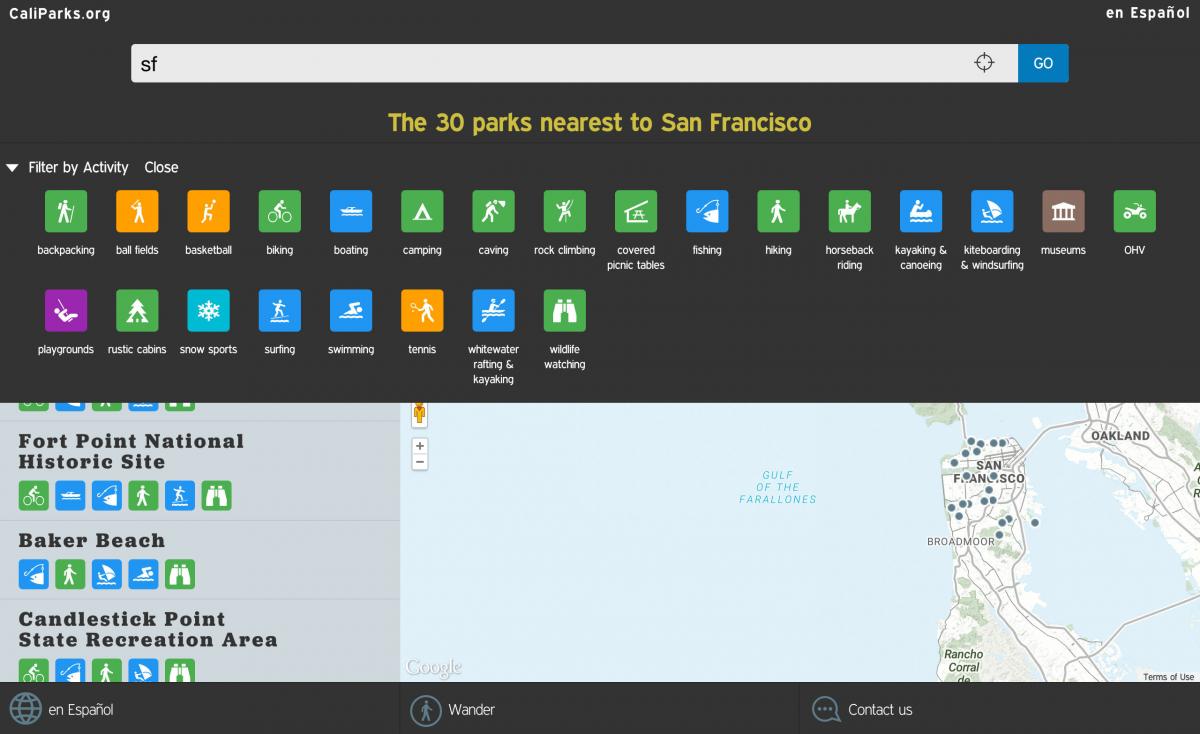Image resolution: width=1200 pixels, height=734 pixels.
Task: Choose the playgrounds filter icon
Action: [x=66, y=311]
